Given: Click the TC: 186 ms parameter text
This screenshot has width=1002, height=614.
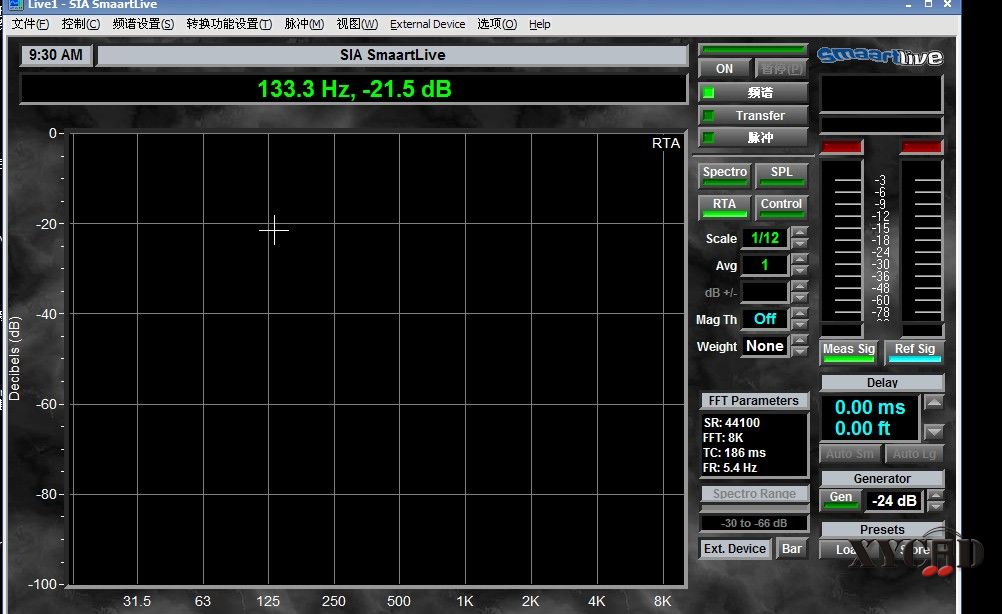Looking at the screenshot, I should click(734, 452).
